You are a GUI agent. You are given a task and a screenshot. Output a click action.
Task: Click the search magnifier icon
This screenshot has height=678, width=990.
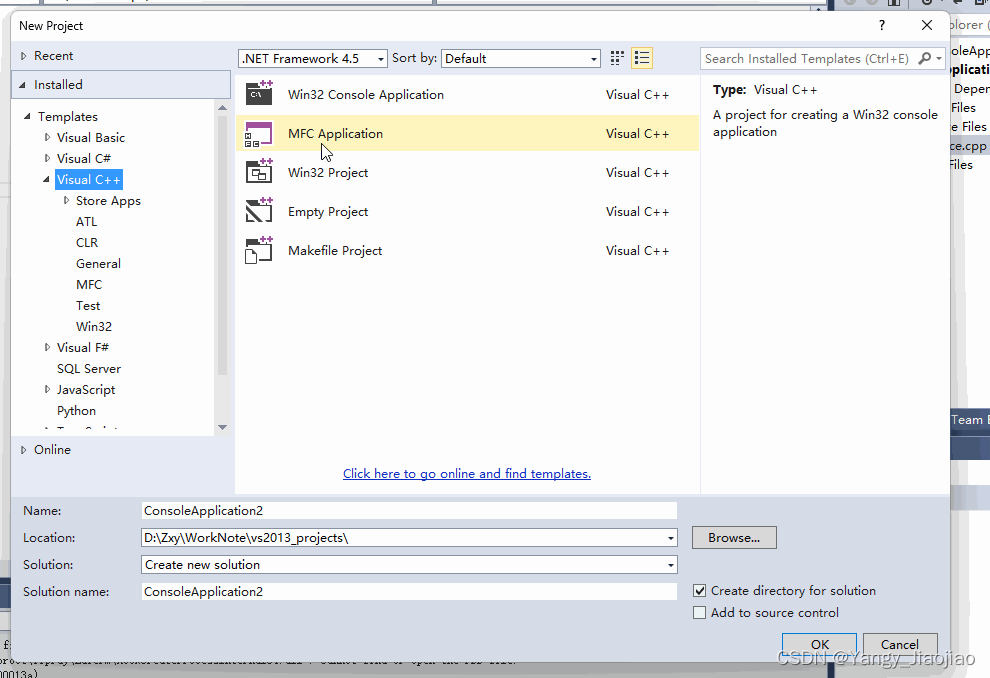924,58
